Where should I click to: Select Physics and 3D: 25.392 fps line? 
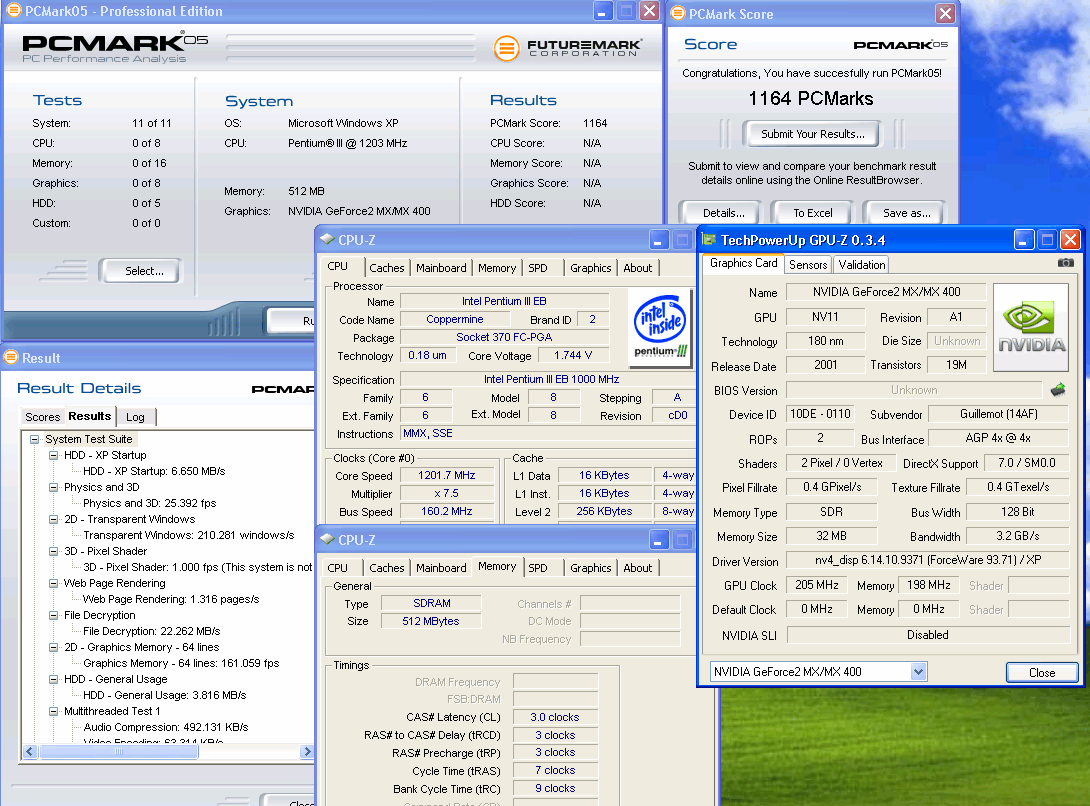pos(149,503)
